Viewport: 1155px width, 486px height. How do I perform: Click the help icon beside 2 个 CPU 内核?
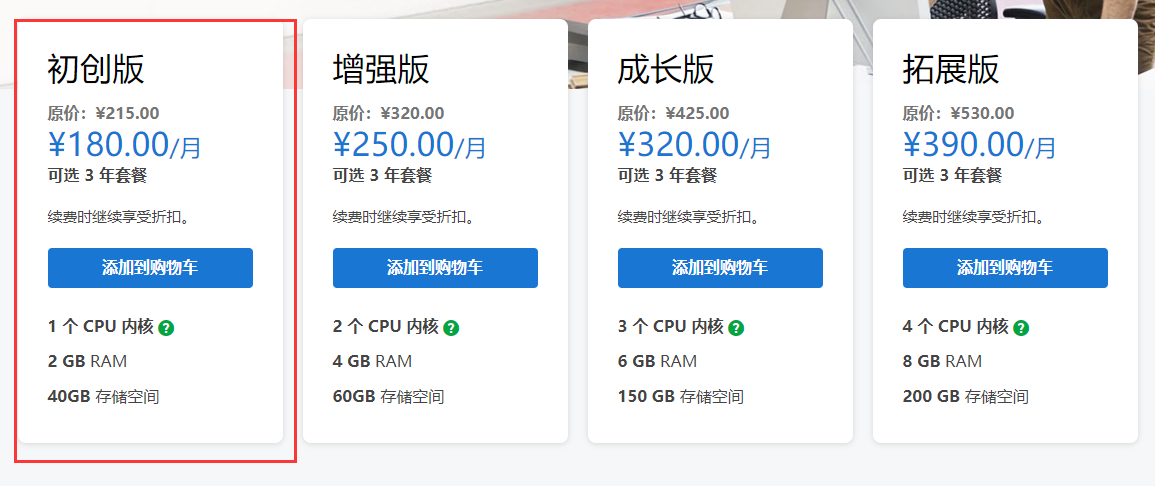(451, 327)
